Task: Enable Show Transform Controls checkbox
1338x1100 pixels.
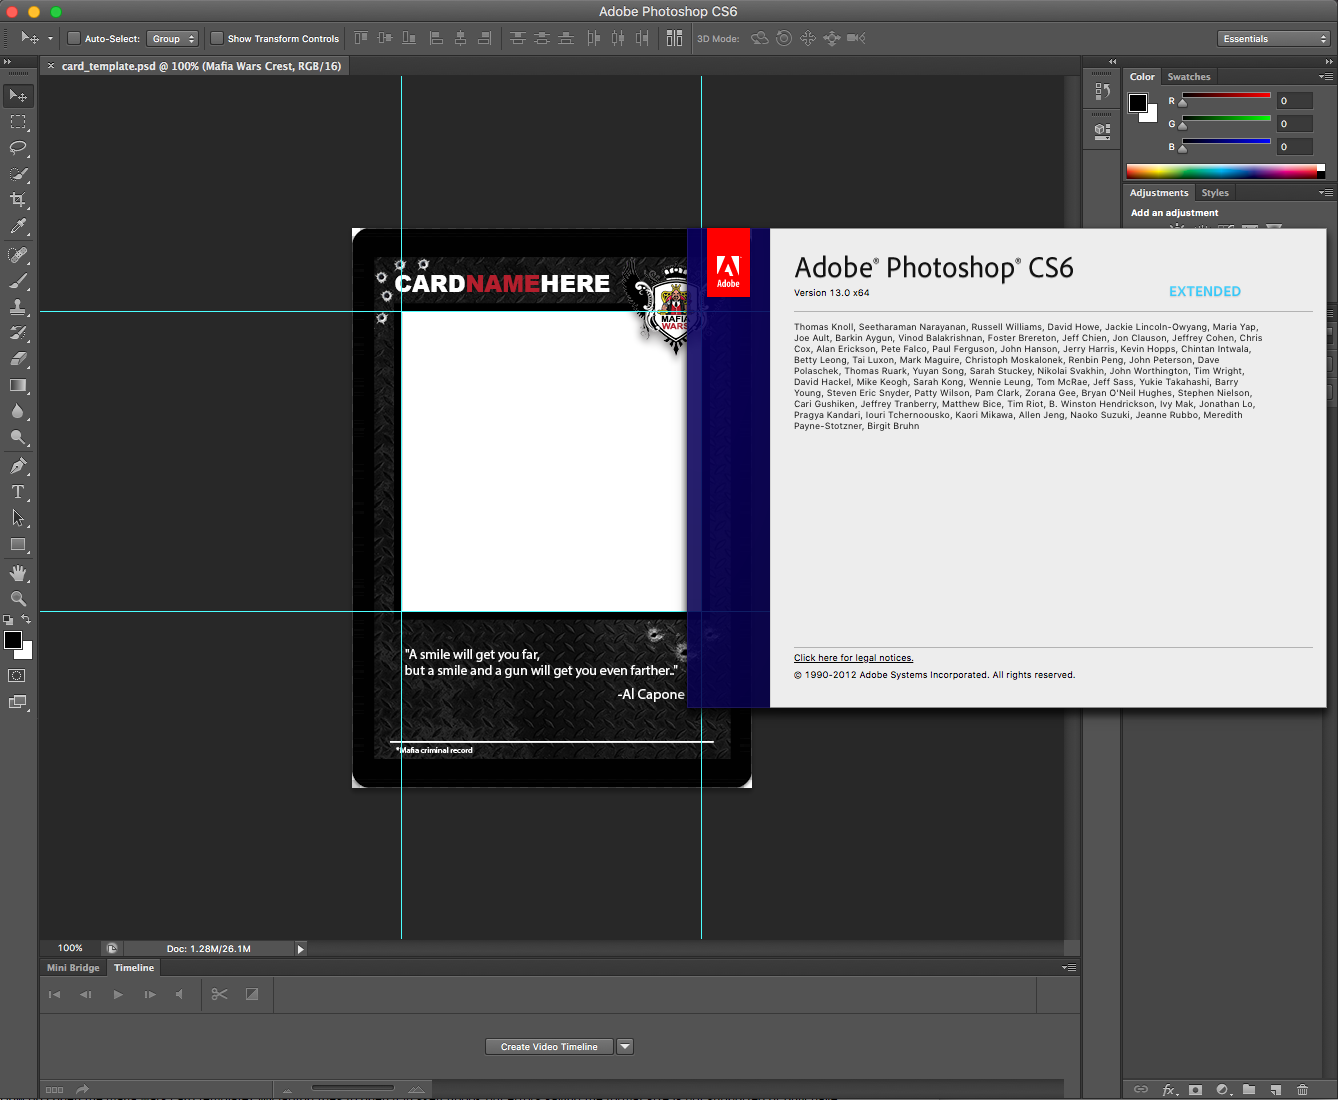Action: point(217,39)
